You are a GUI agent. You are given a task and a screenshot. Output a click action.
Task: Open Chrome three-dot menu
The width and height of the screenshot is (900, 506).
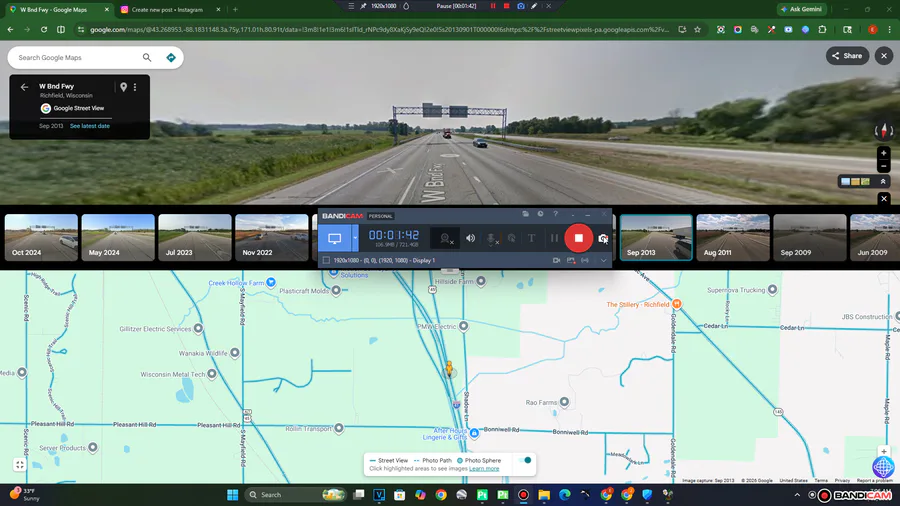[890, 29]
